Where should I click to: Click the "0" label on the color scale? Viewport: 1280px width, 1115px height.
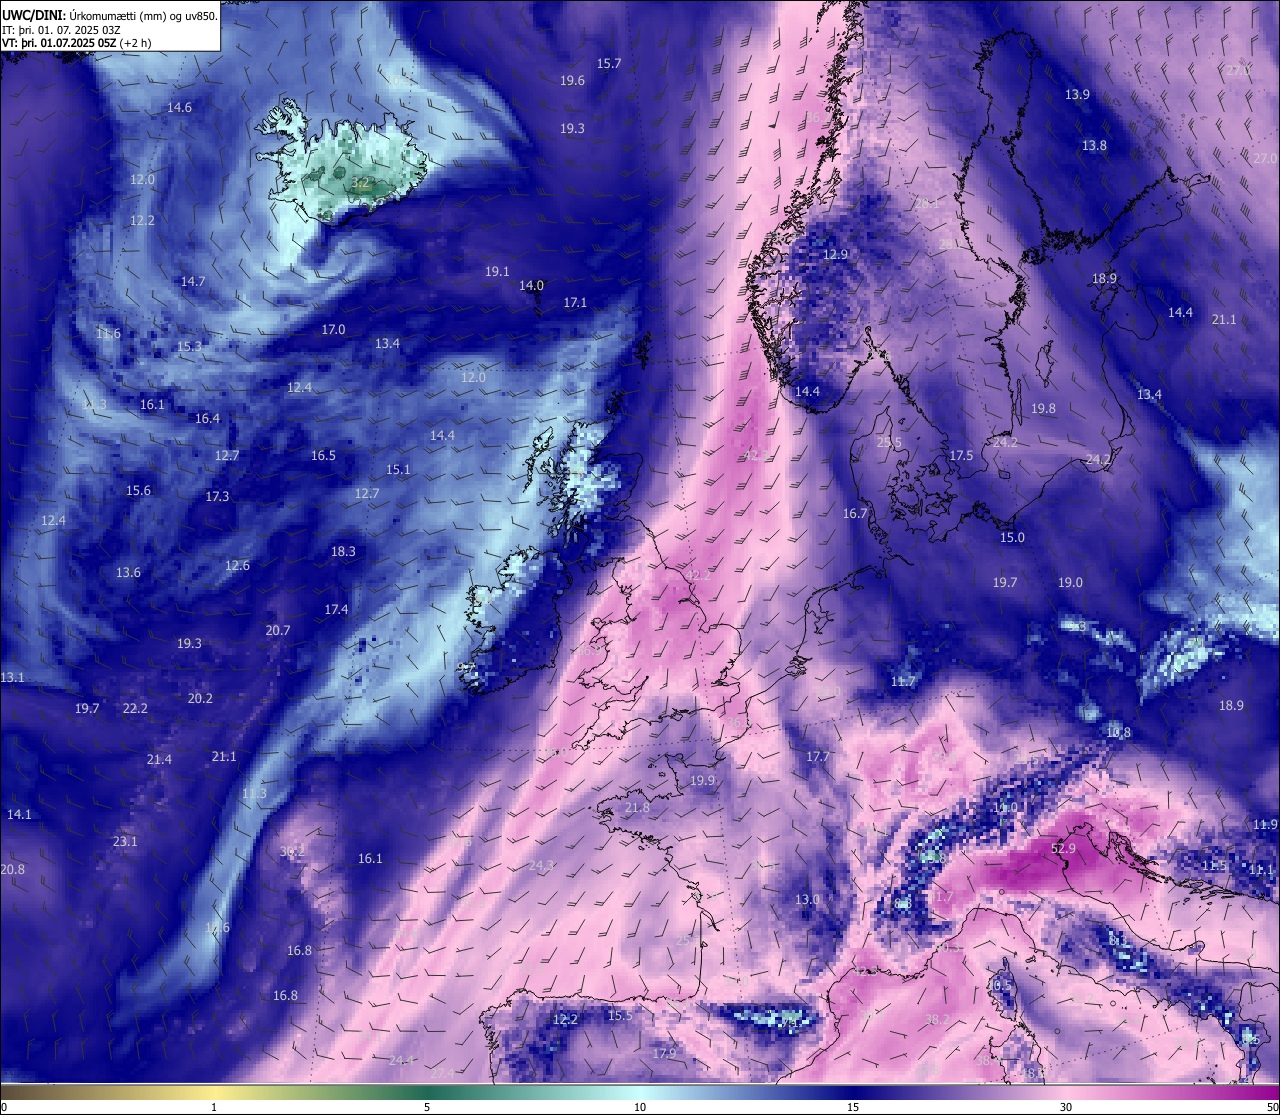pos(4,1107)
